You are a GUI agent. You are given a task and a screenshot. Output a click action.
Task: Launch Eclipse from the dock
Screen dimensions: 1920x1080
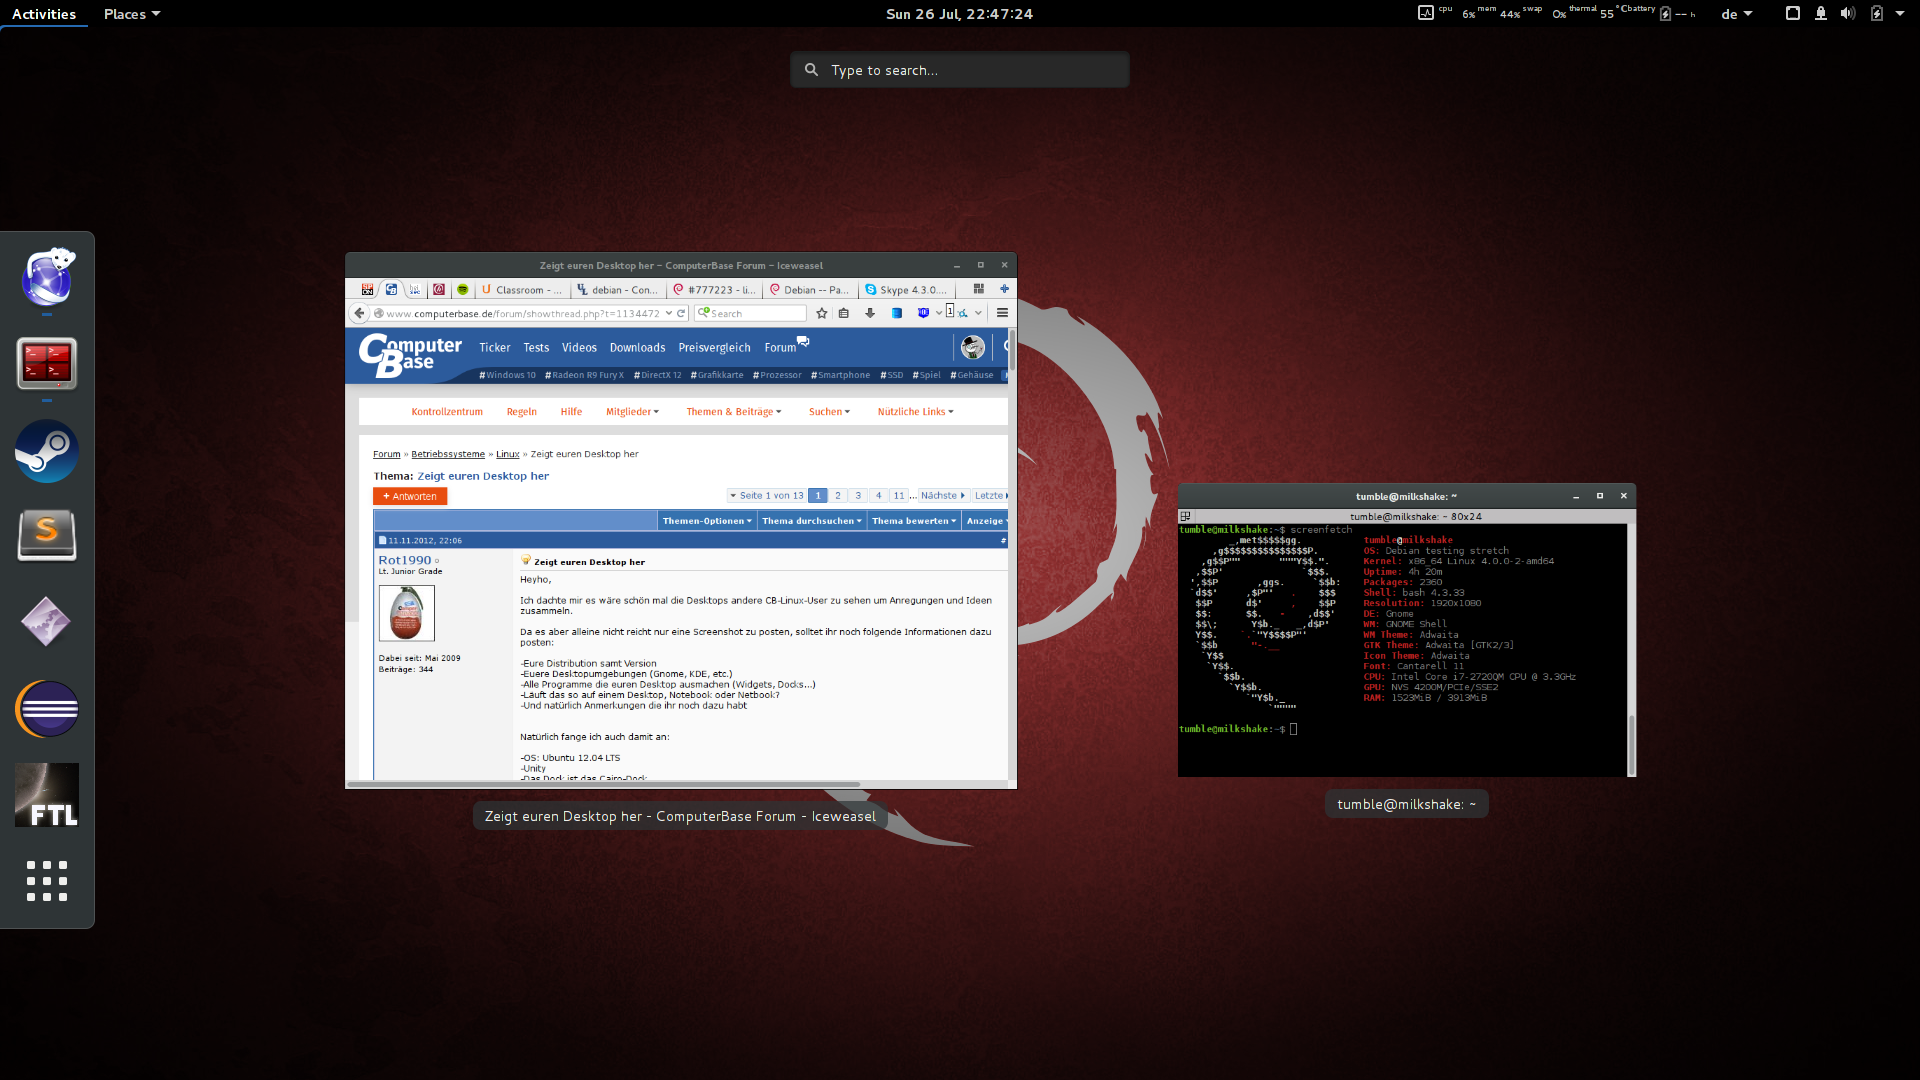click(x=47, y=709)
